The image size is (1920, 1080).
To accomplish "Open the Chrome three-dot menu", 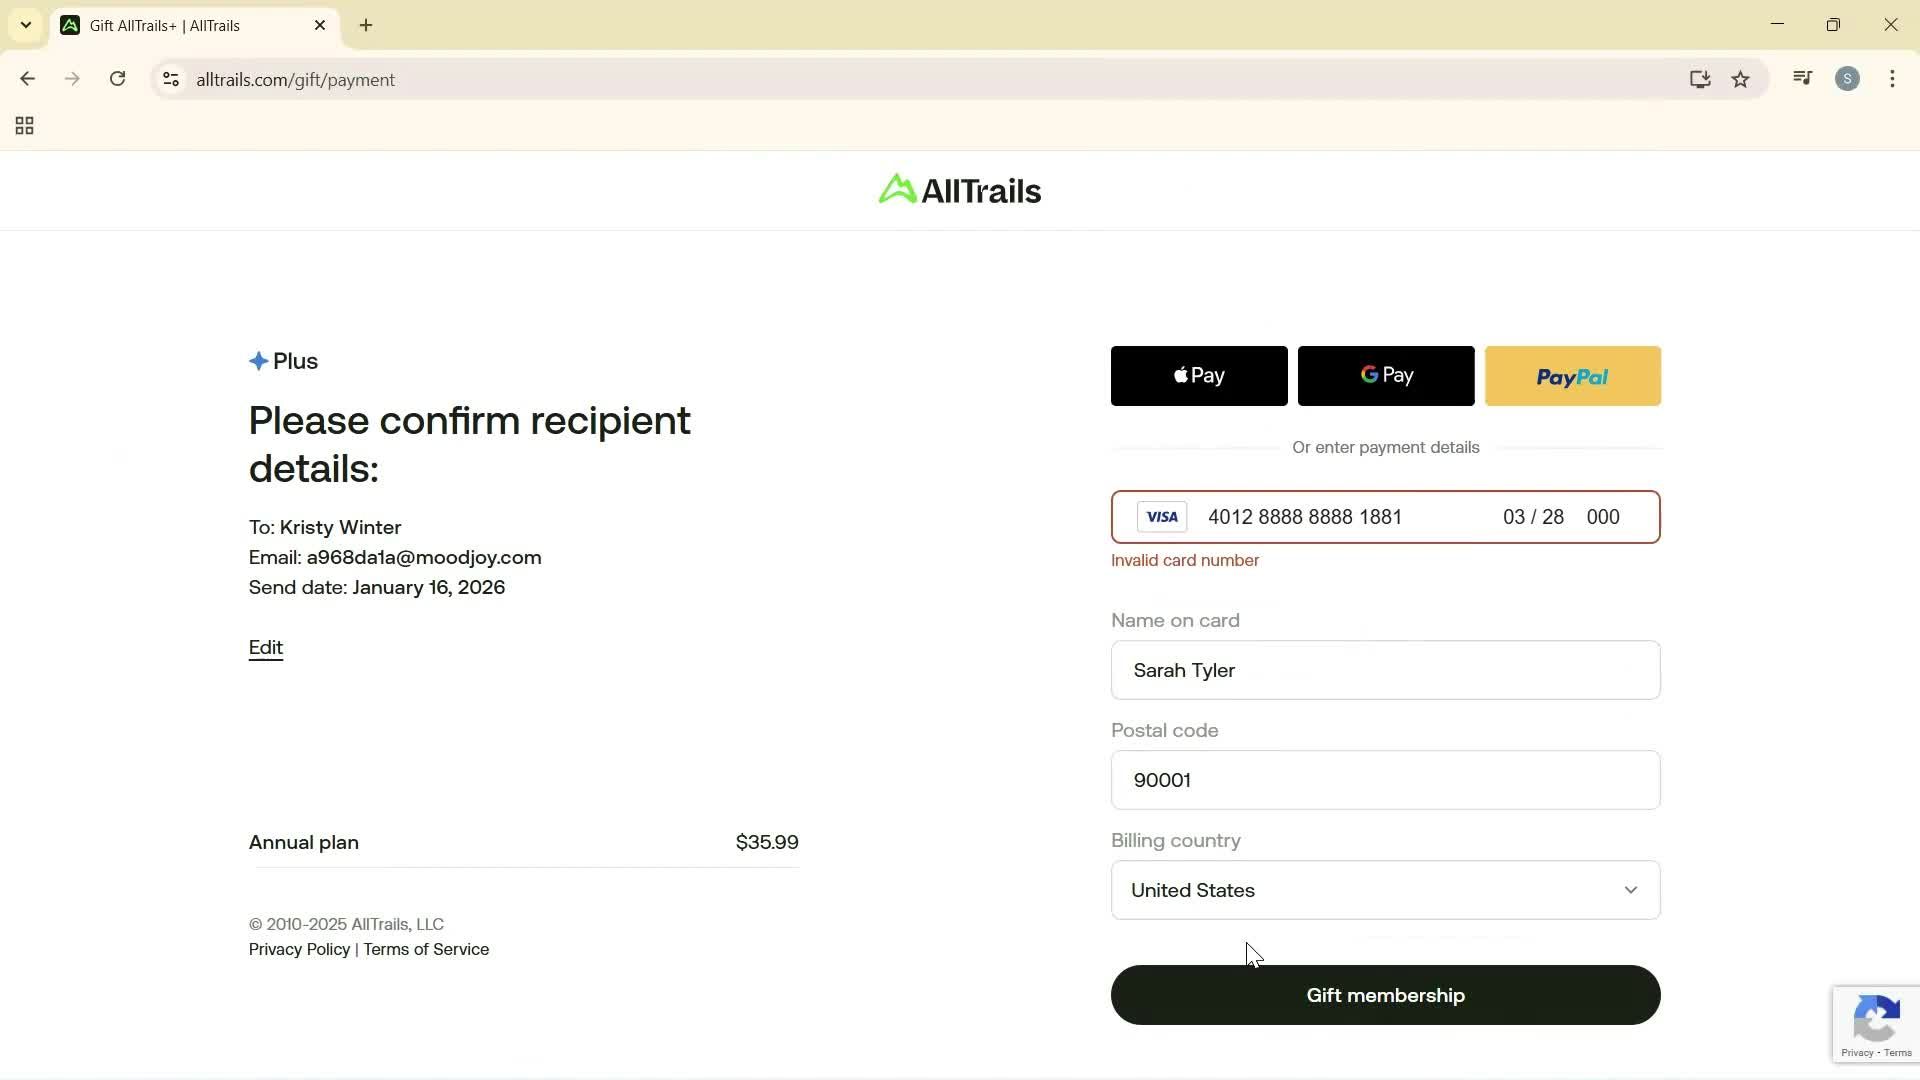I will 1892,79.
